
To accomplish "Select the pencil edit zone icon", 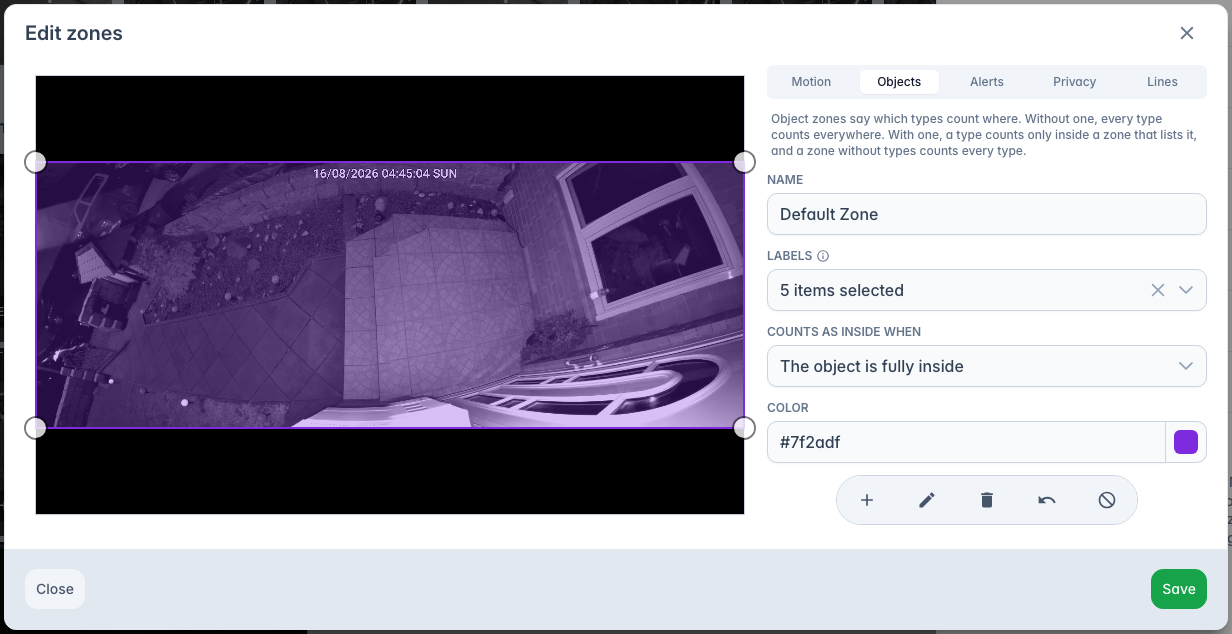I will 927,500.
